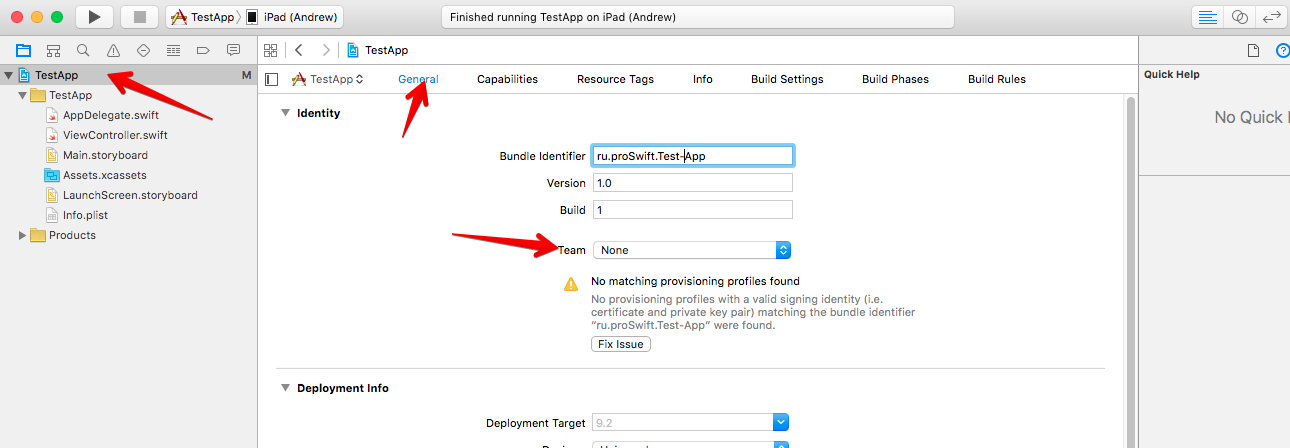
Task: Open the Report navigator speech bubble
Action: pyautogui.click(x=233, y=50)
